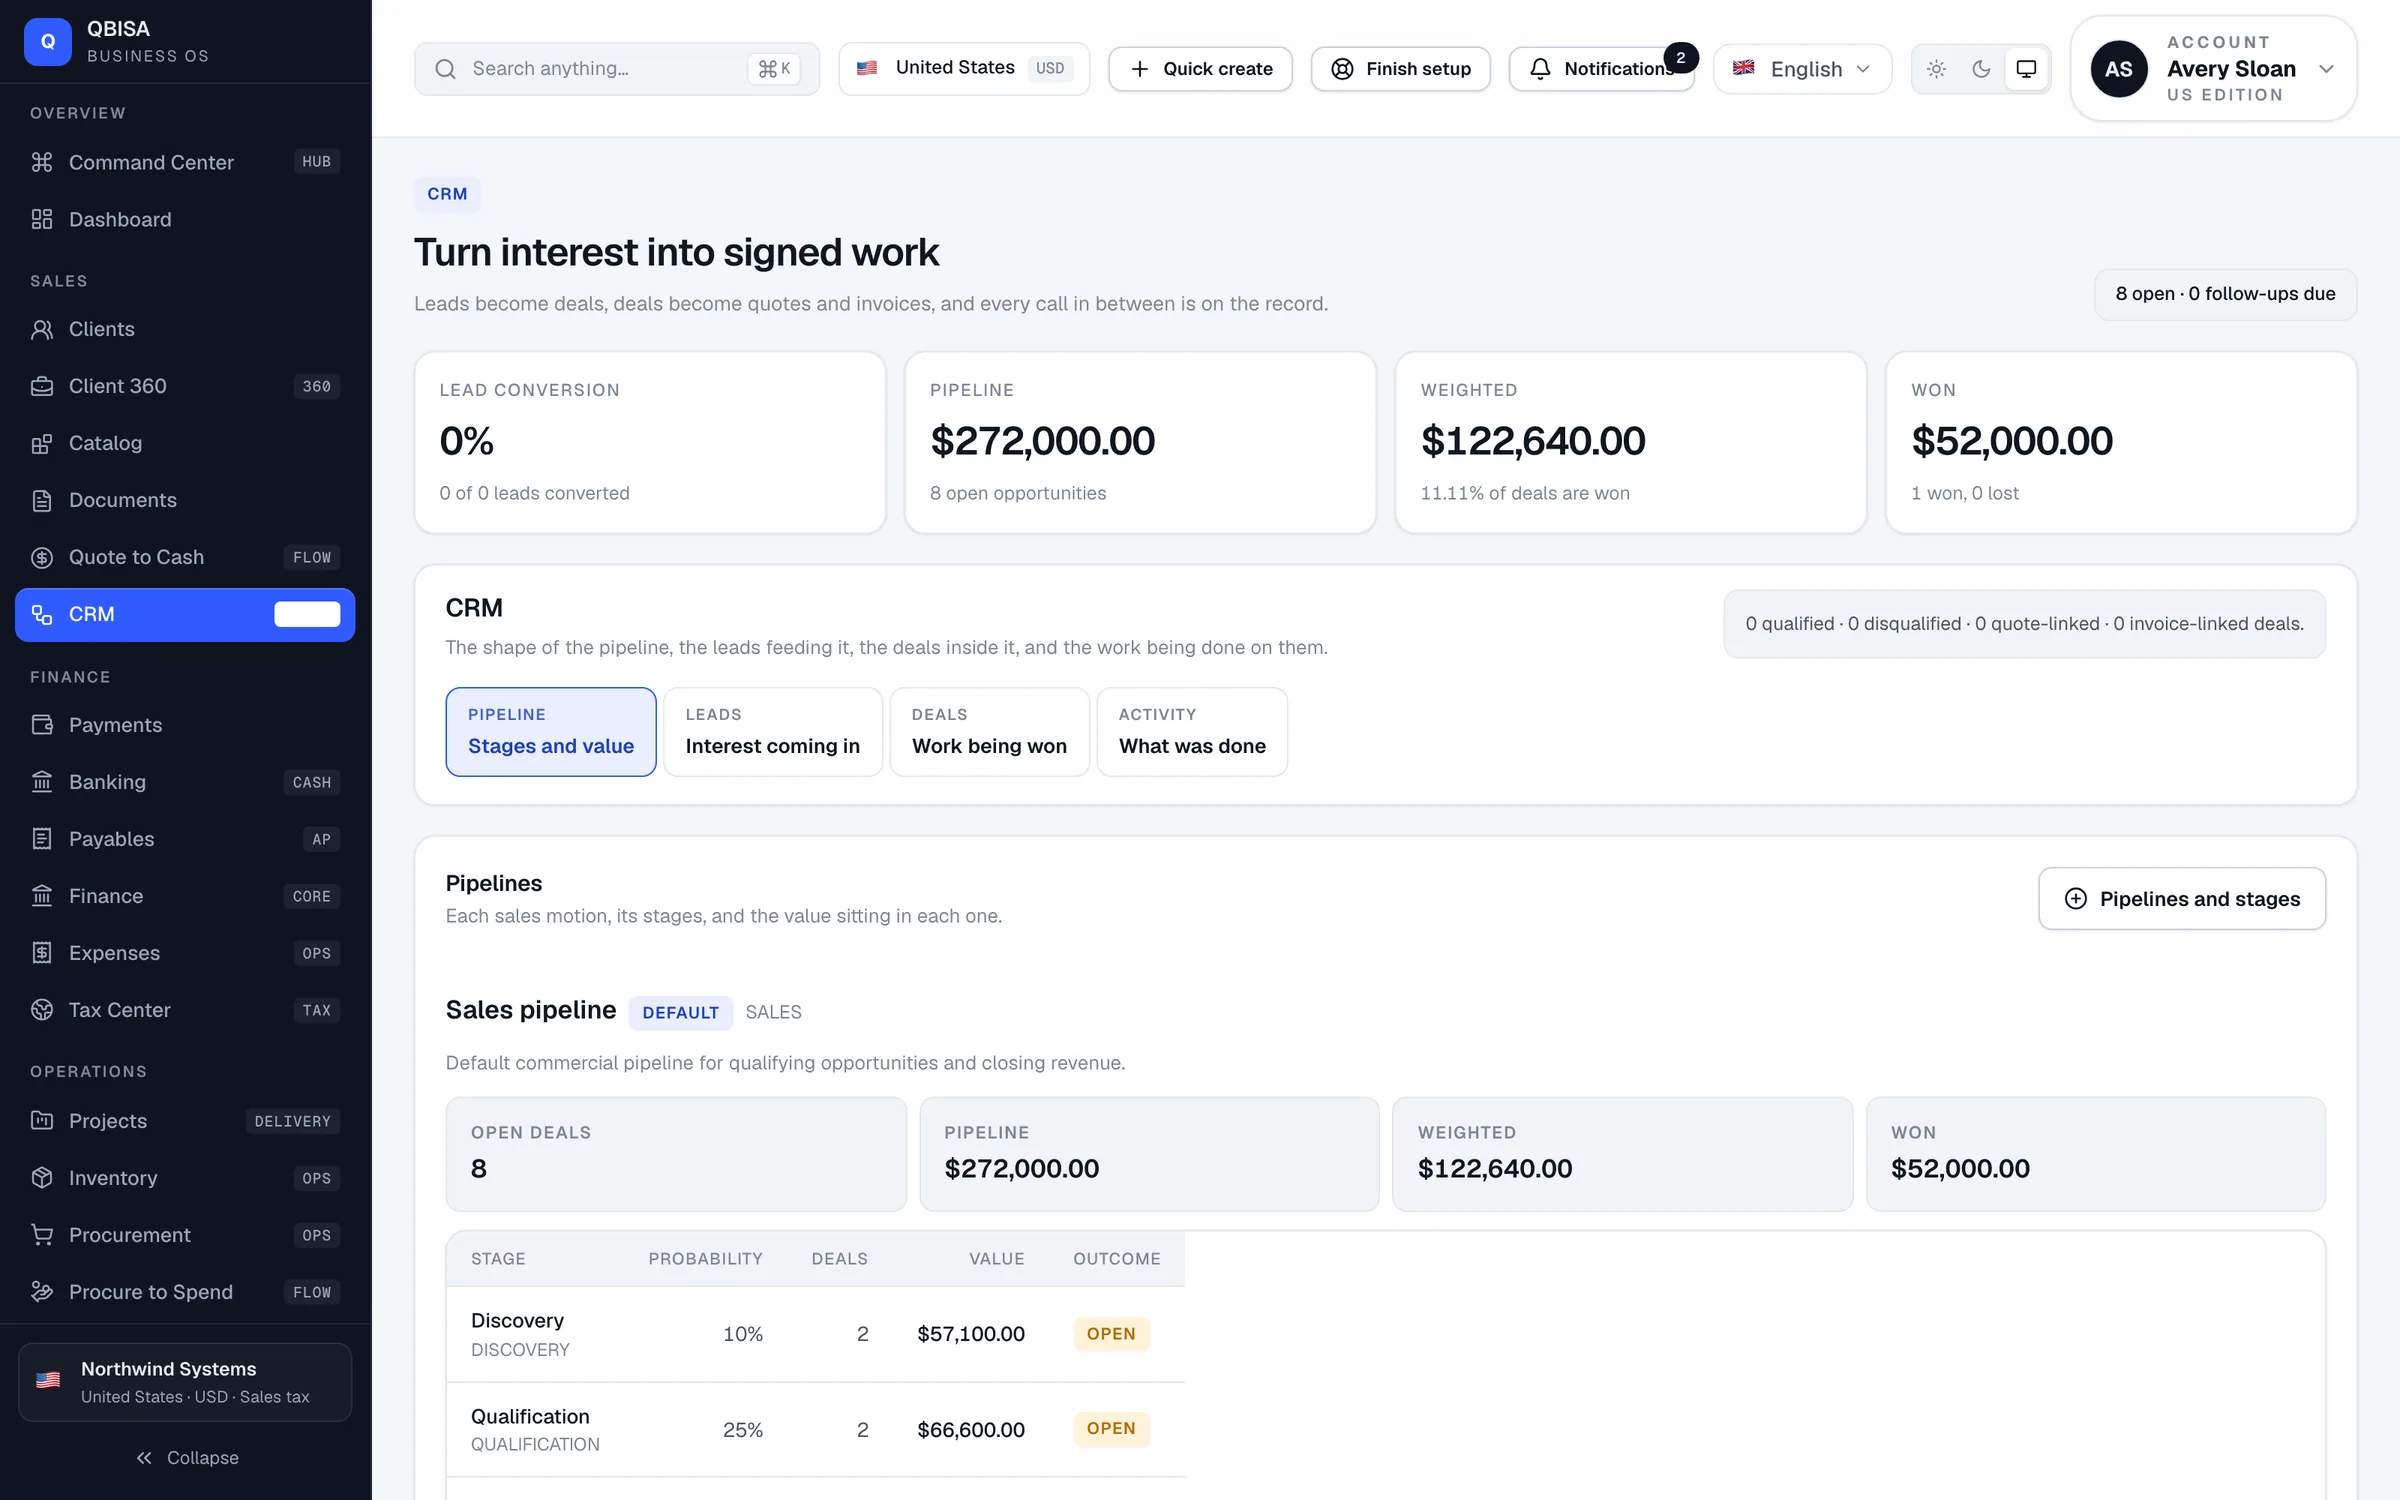Open Northwind Systems company switcher
Image resolution: width=2400 pixels, height=1500 pixels.
[x=185, y=1382]
